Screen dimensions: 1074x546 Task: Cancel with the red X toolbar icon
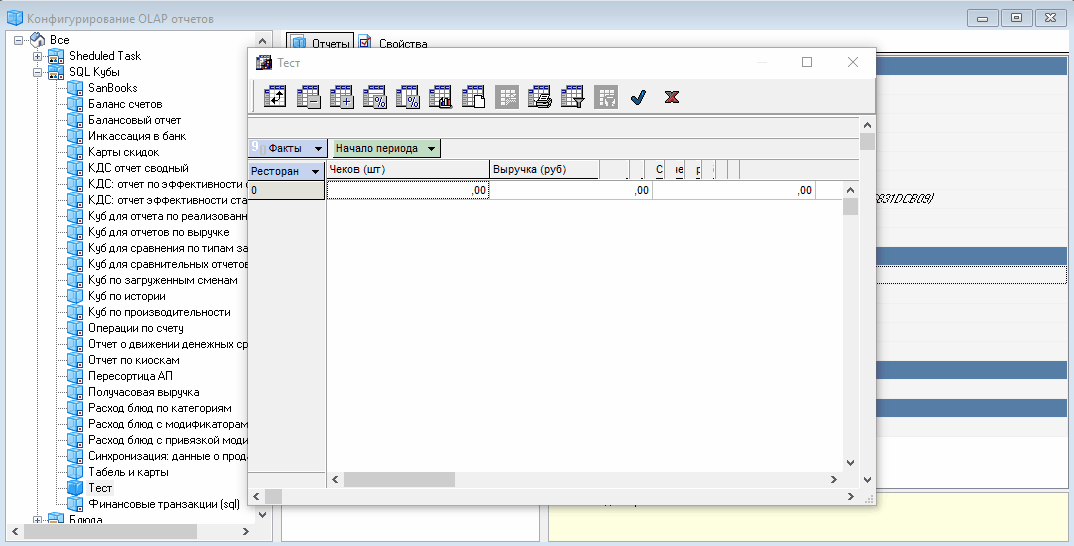tap(672, 97)
